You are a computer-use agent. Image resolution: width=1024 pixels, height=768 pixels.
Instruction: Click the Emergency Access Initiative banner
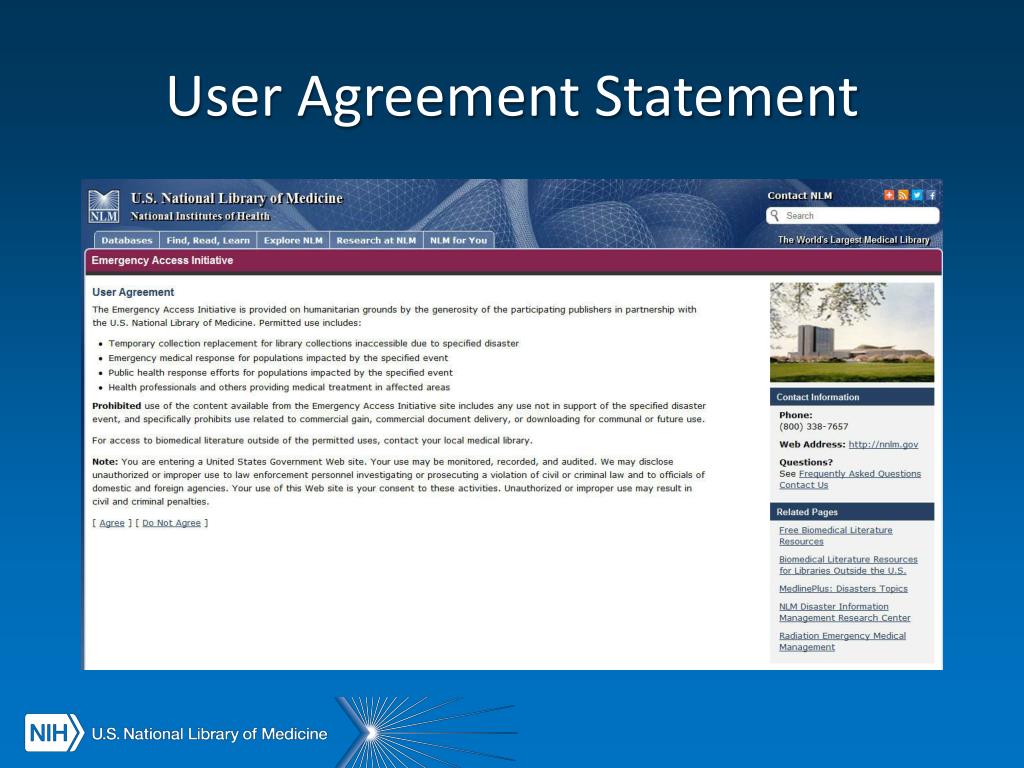[x=513, y=261]
